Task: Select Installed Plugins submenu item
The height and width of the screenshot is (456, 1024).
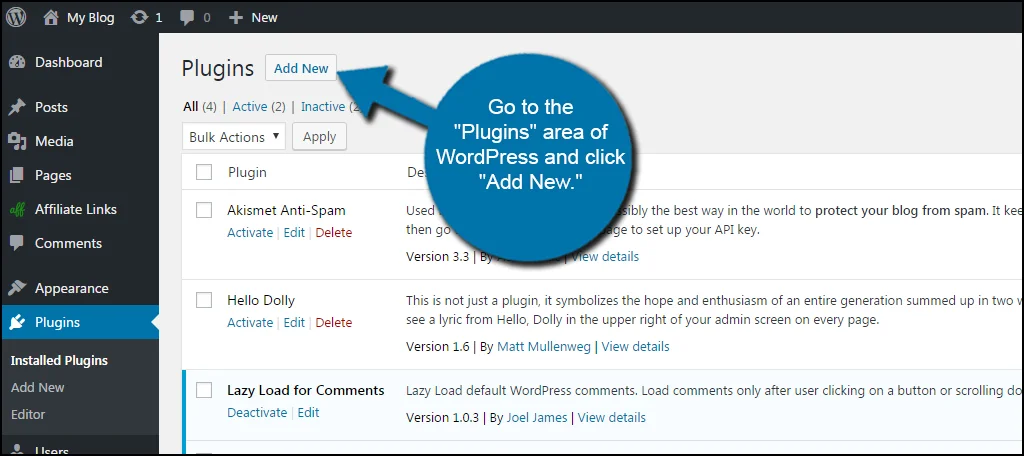Action: coord(59,361)
